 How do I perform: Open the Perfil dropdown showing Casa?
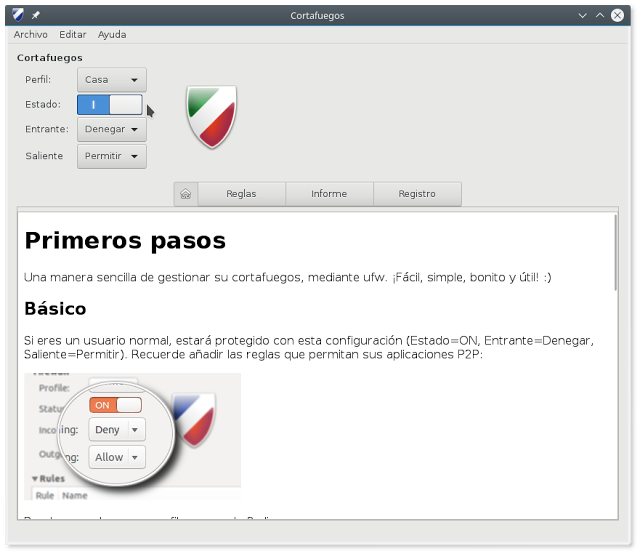pos(112,80)
